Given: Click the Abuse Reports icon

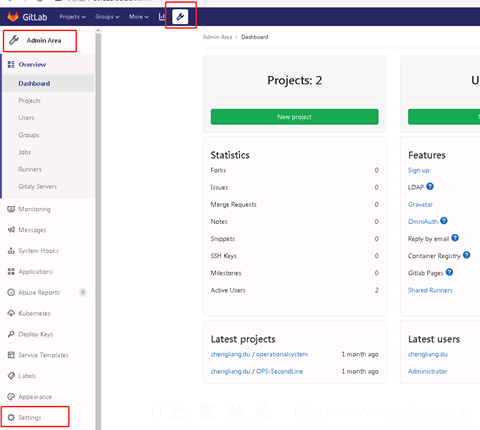Looking at the screenshot, I should pos(11,292).
